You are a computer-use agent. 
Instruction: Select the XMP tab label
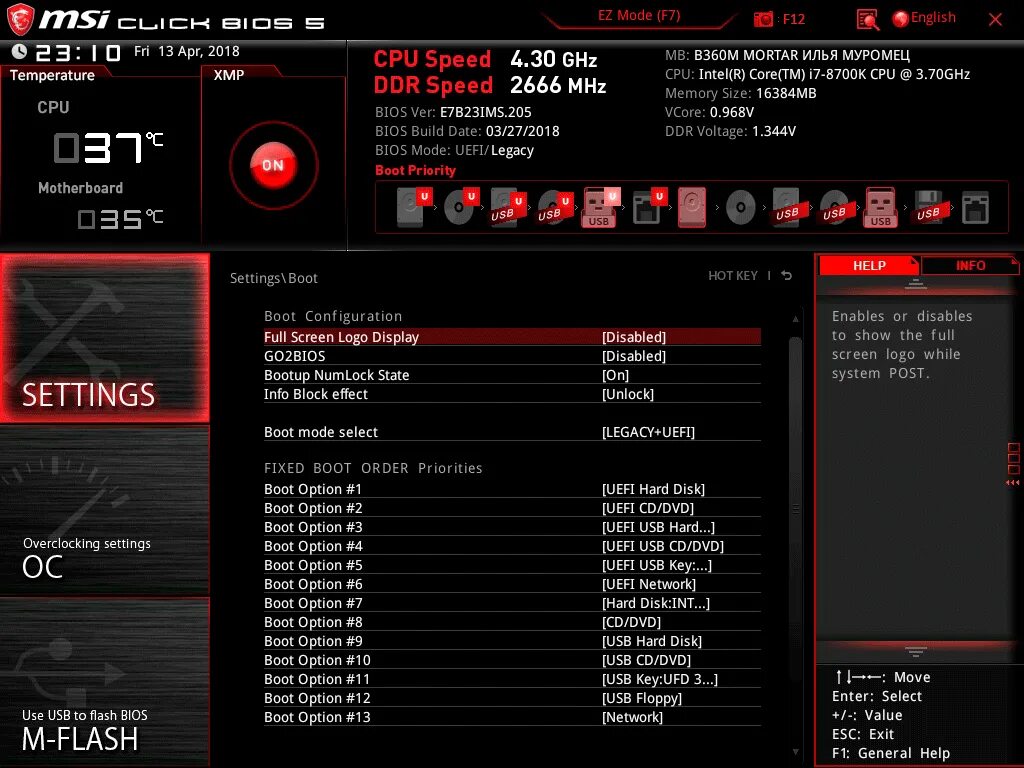(x=229, y=75)
